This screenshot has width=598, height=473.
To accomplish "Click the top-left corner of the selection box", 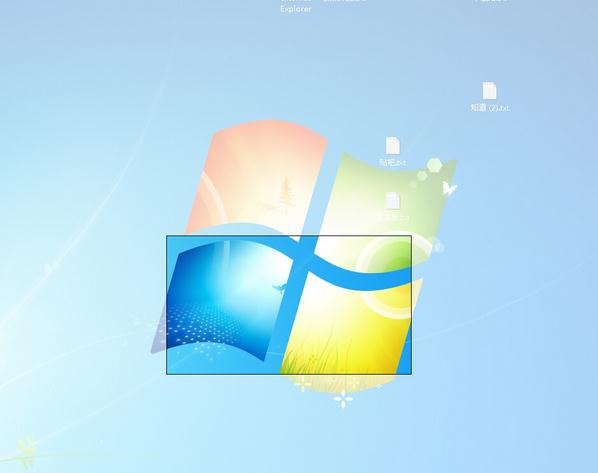I will (166, 236).
